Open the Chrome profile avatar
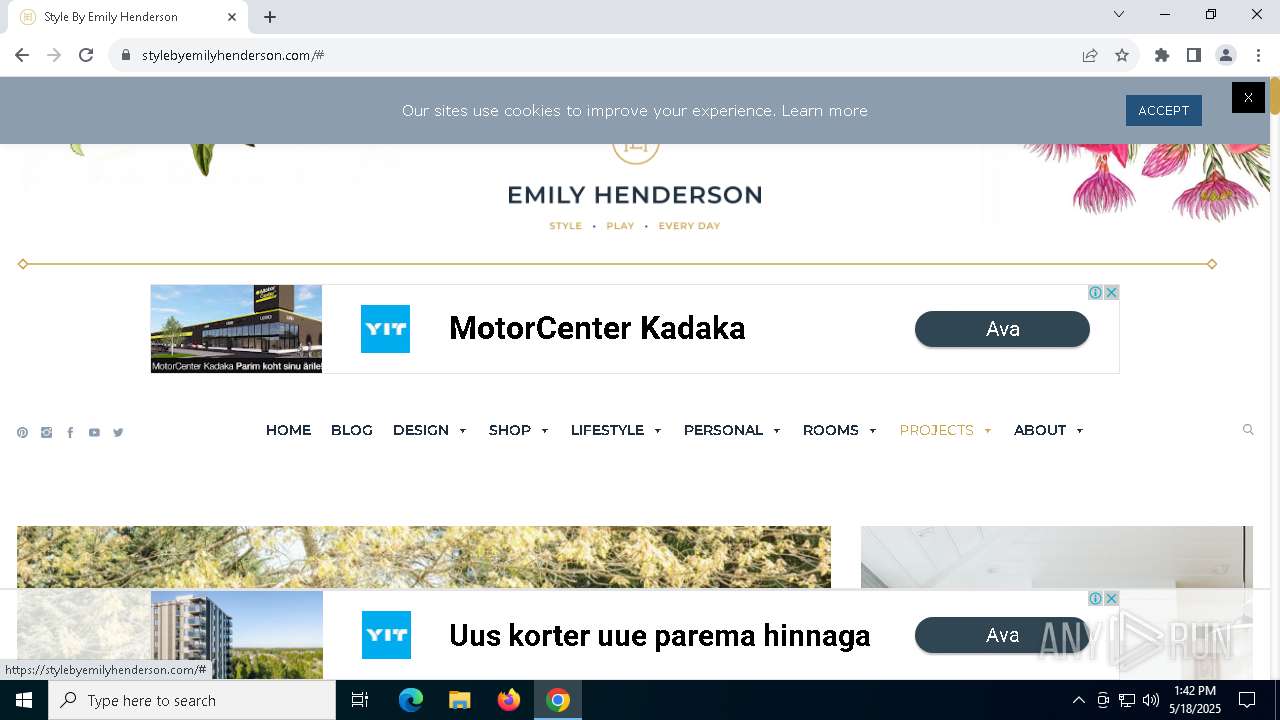The height and width of the screenshot is (720, 1280). [x=1226, y=55]
